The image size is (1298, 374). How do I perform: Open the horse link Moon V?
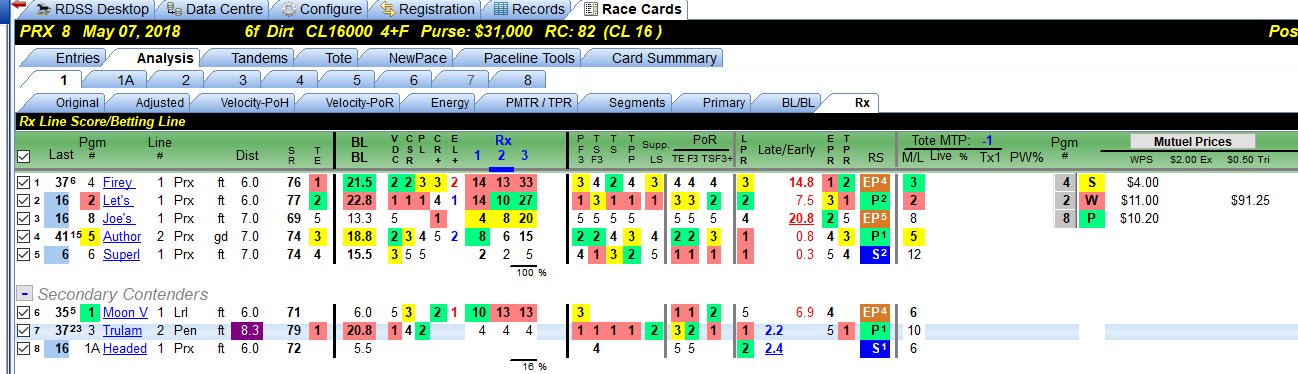[x=125, y=313]
